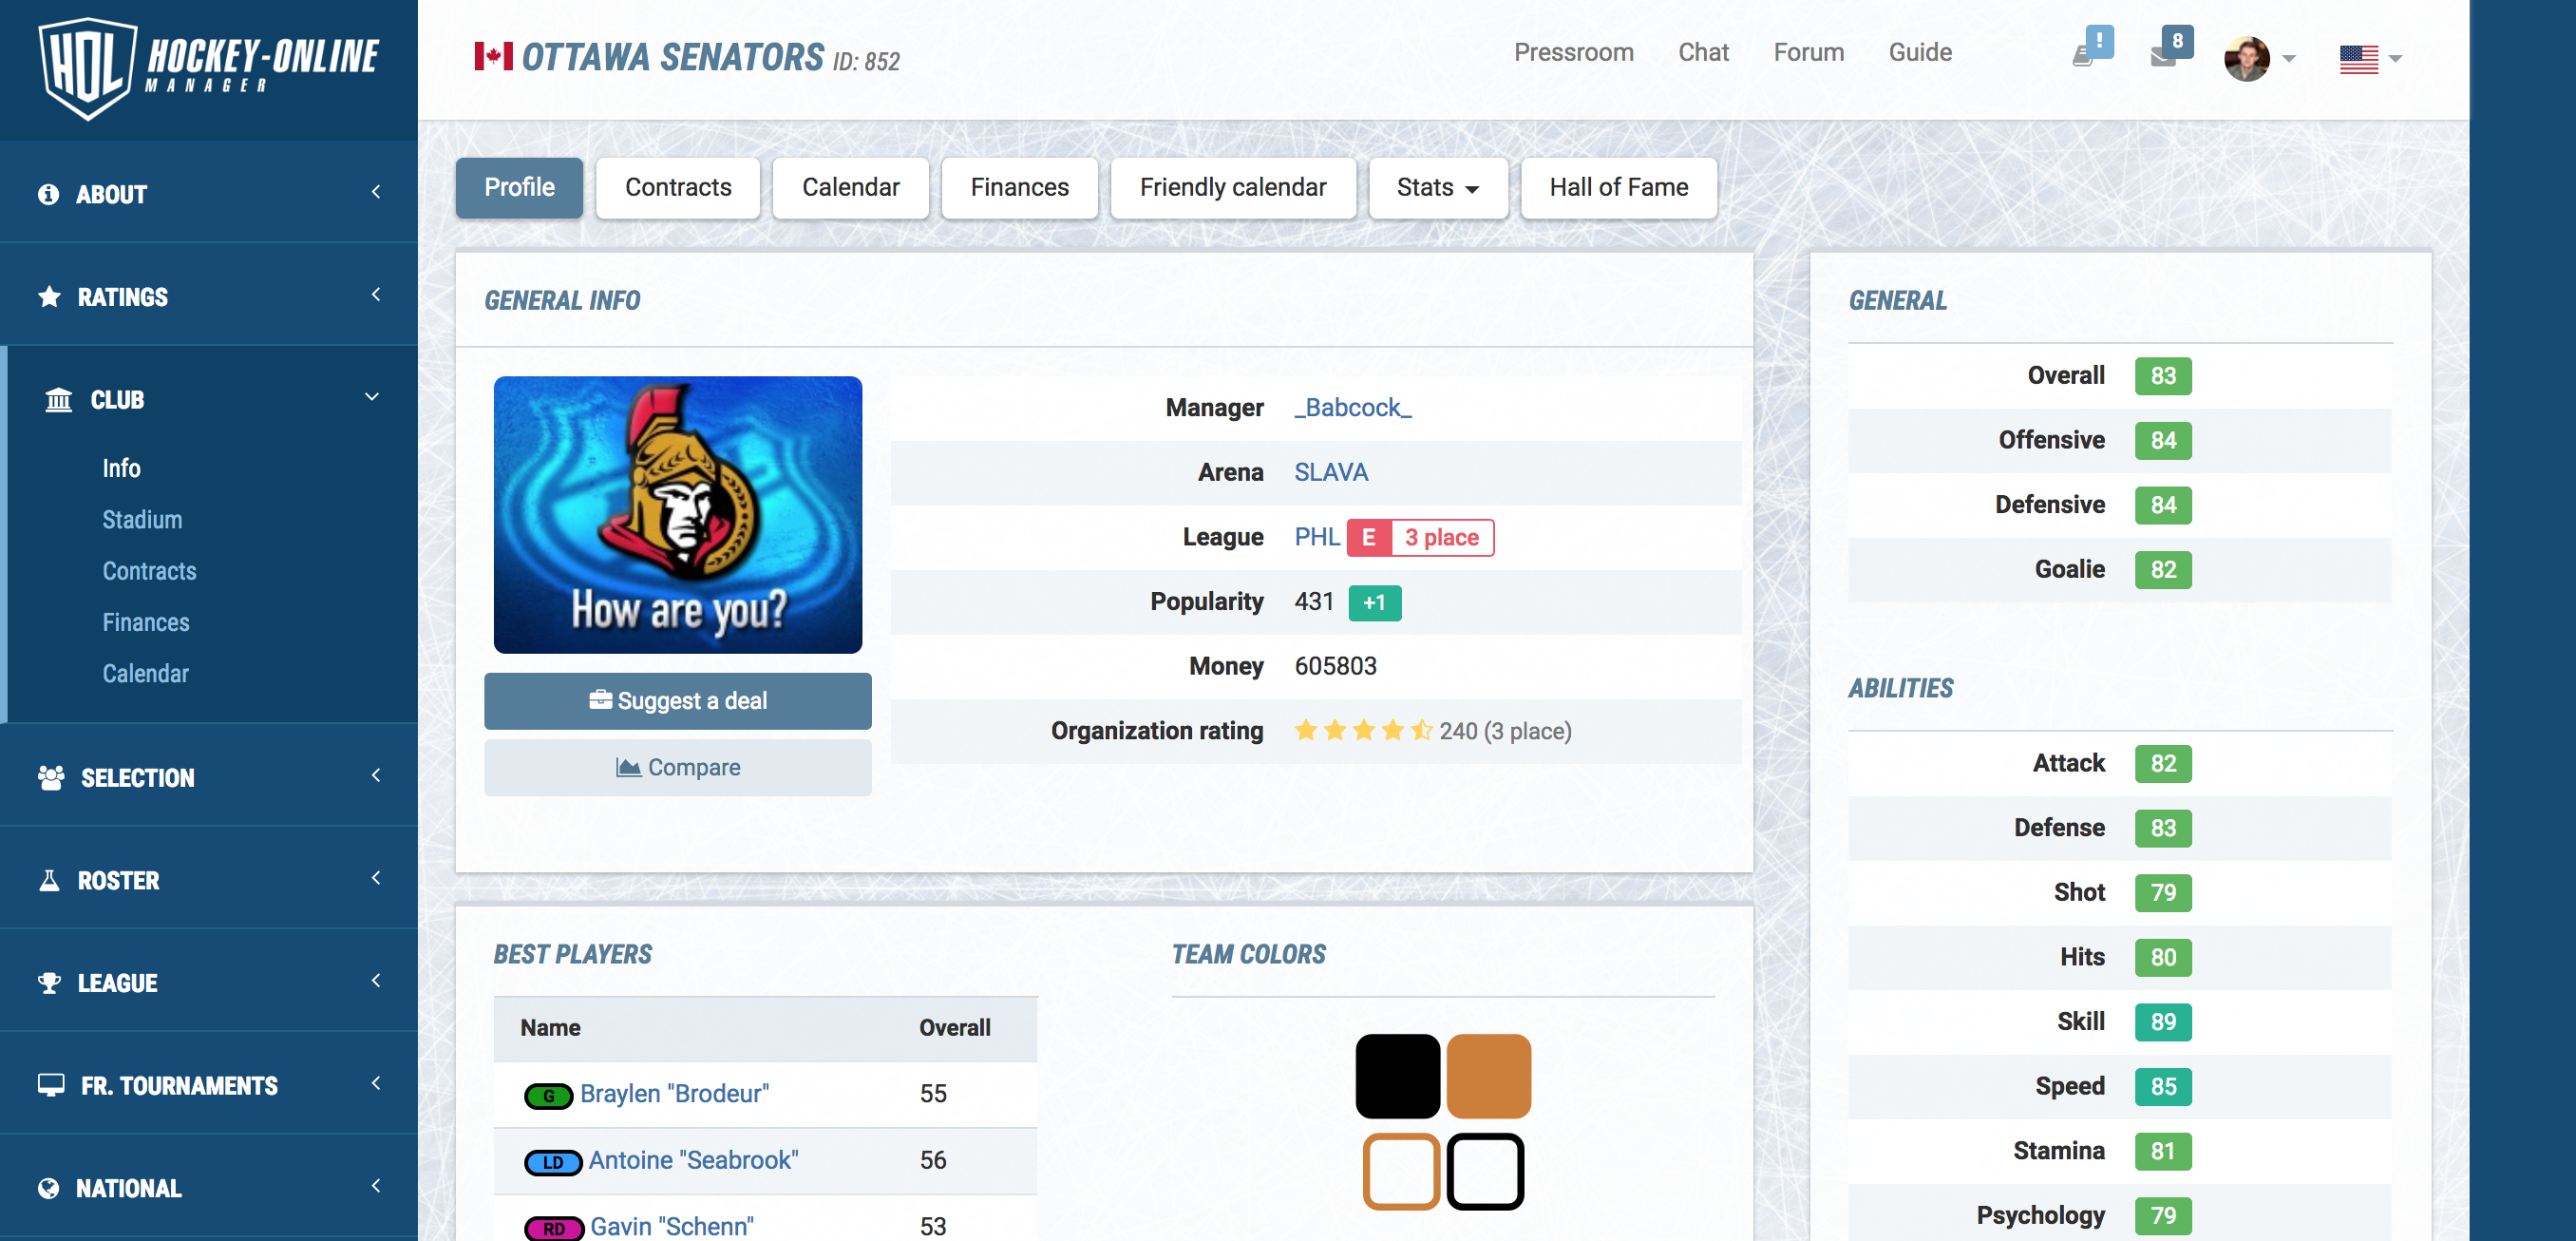Open the notifications alert icon
The width and height of the screenshot is (2576, 1241).
click(2093, 47)
